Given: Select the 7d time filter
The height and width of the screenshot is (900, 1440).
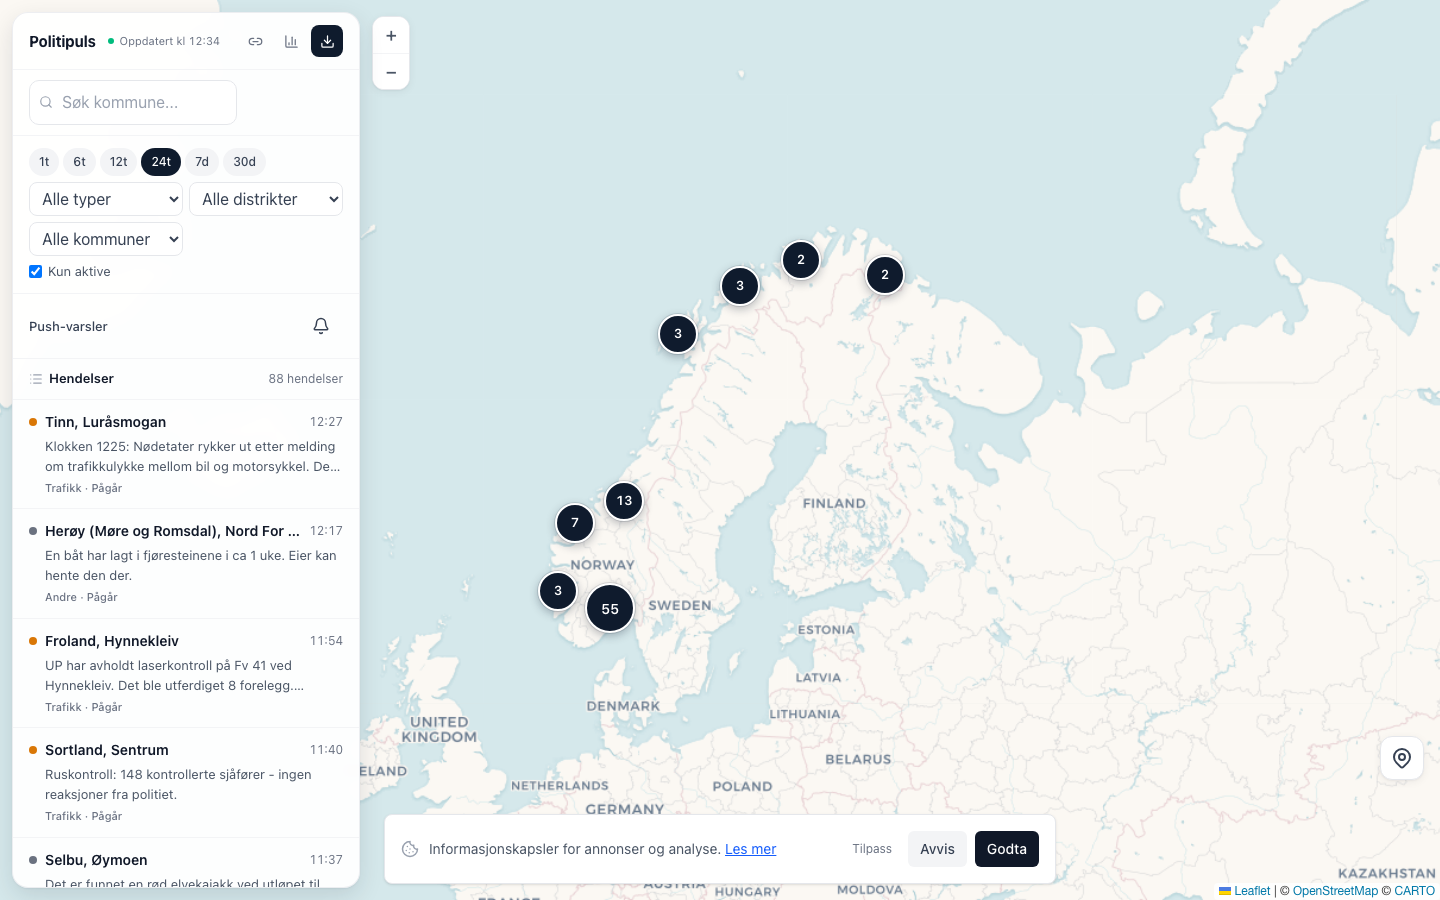Looking at the screenshot, I should click(202, 162).
